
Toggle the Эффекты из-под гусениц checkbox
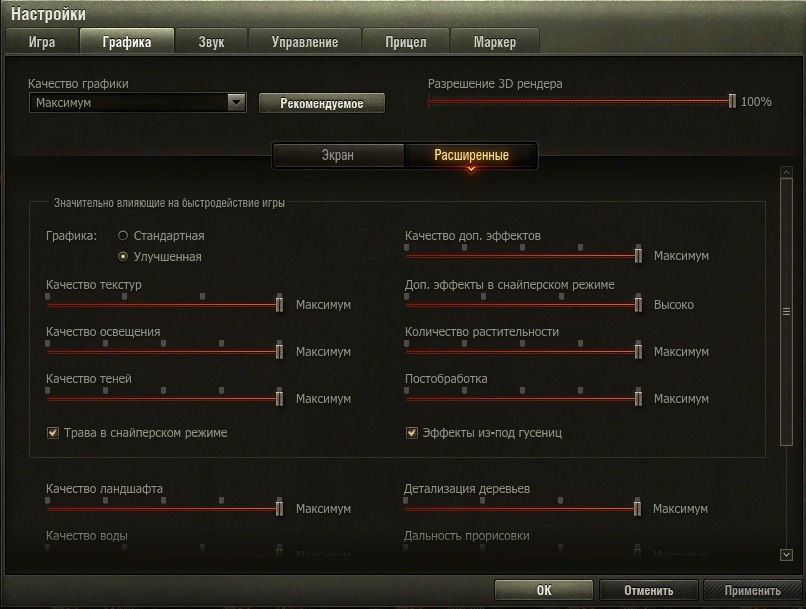(412, 433)
